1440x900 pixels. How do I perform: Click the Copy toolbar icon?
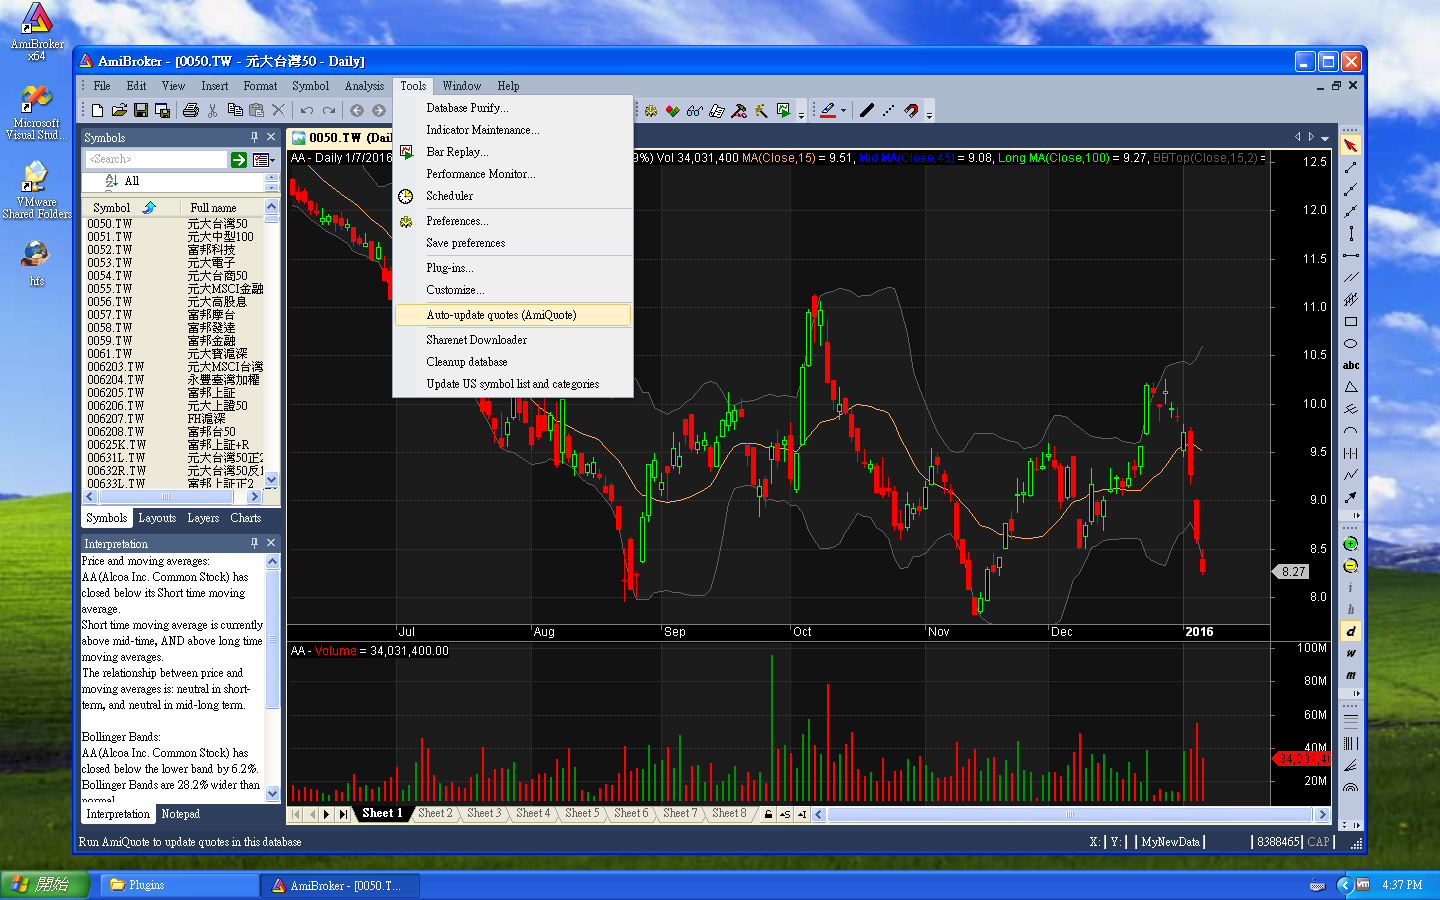point(235,110)
